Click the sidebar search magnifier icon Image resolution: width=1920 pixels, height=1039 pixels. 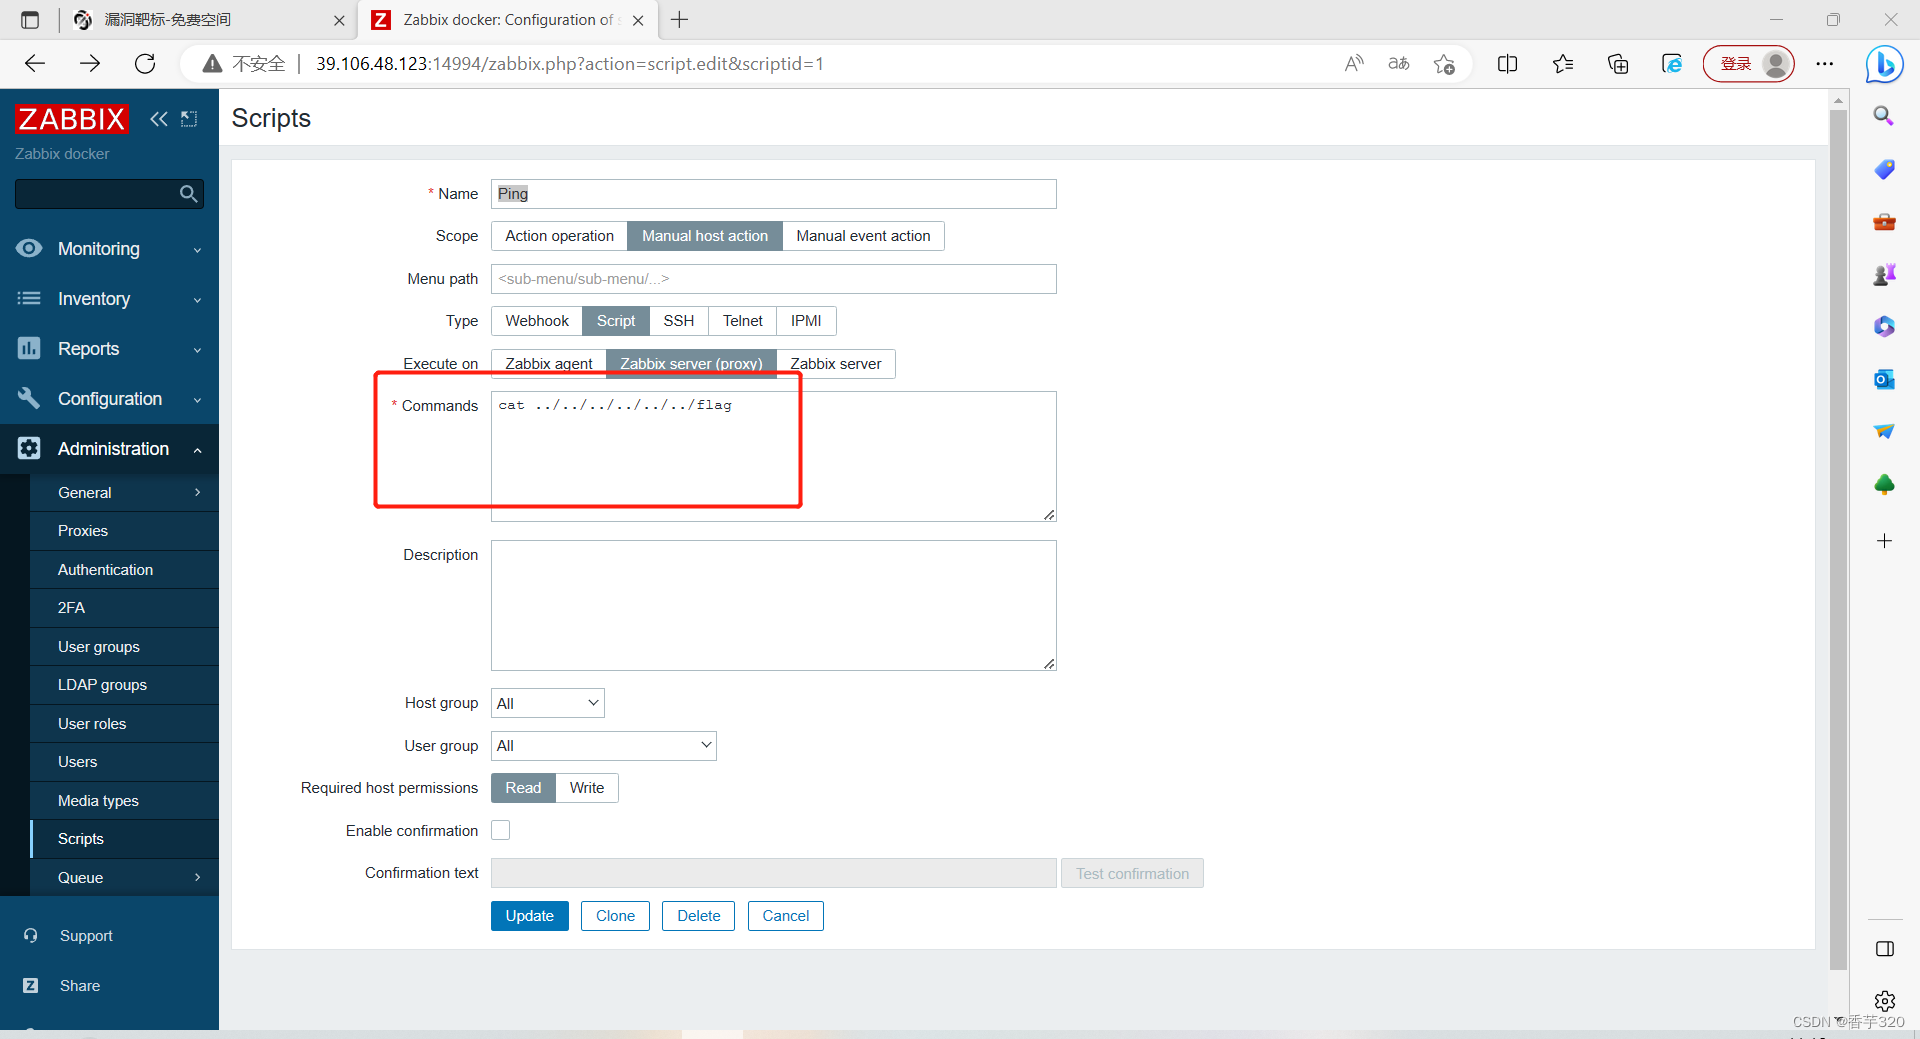pyautogui.click(x=188, y=194)
